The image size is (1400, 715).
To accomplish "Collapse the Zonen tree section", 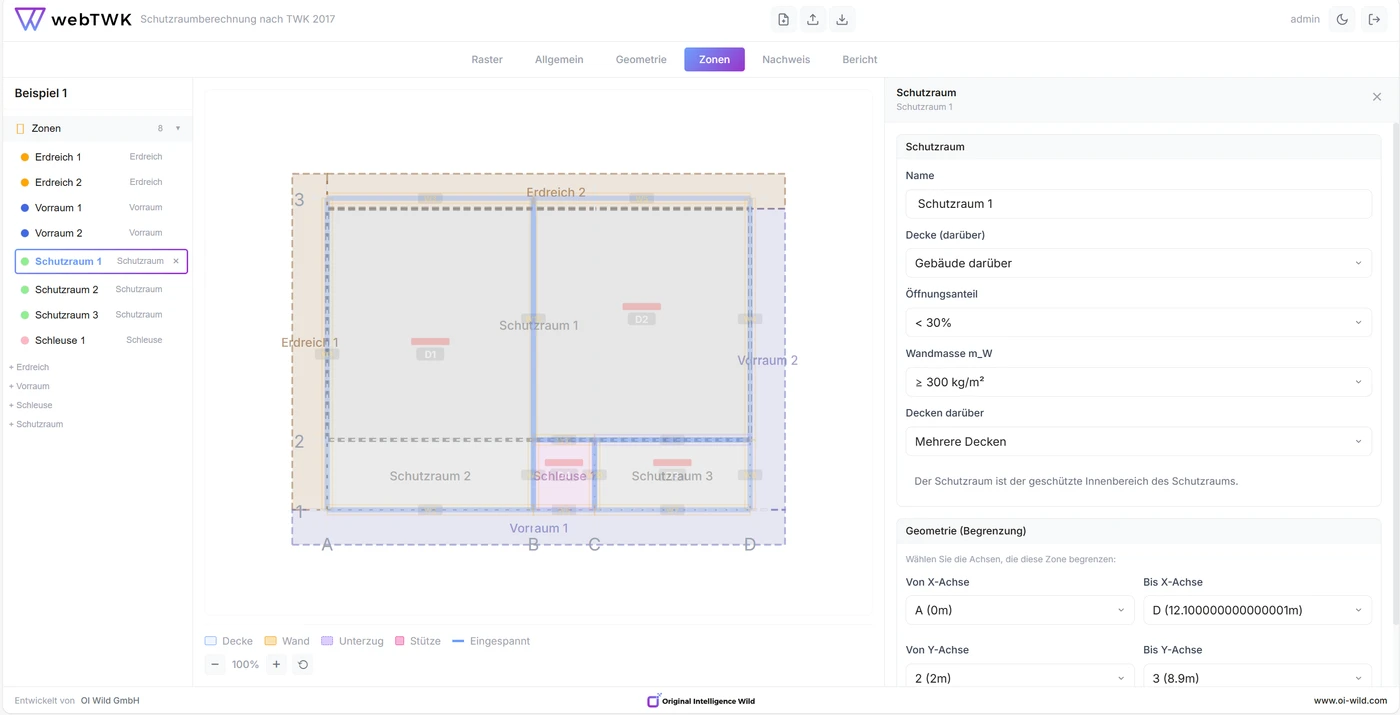I will (x=178, y=128).
